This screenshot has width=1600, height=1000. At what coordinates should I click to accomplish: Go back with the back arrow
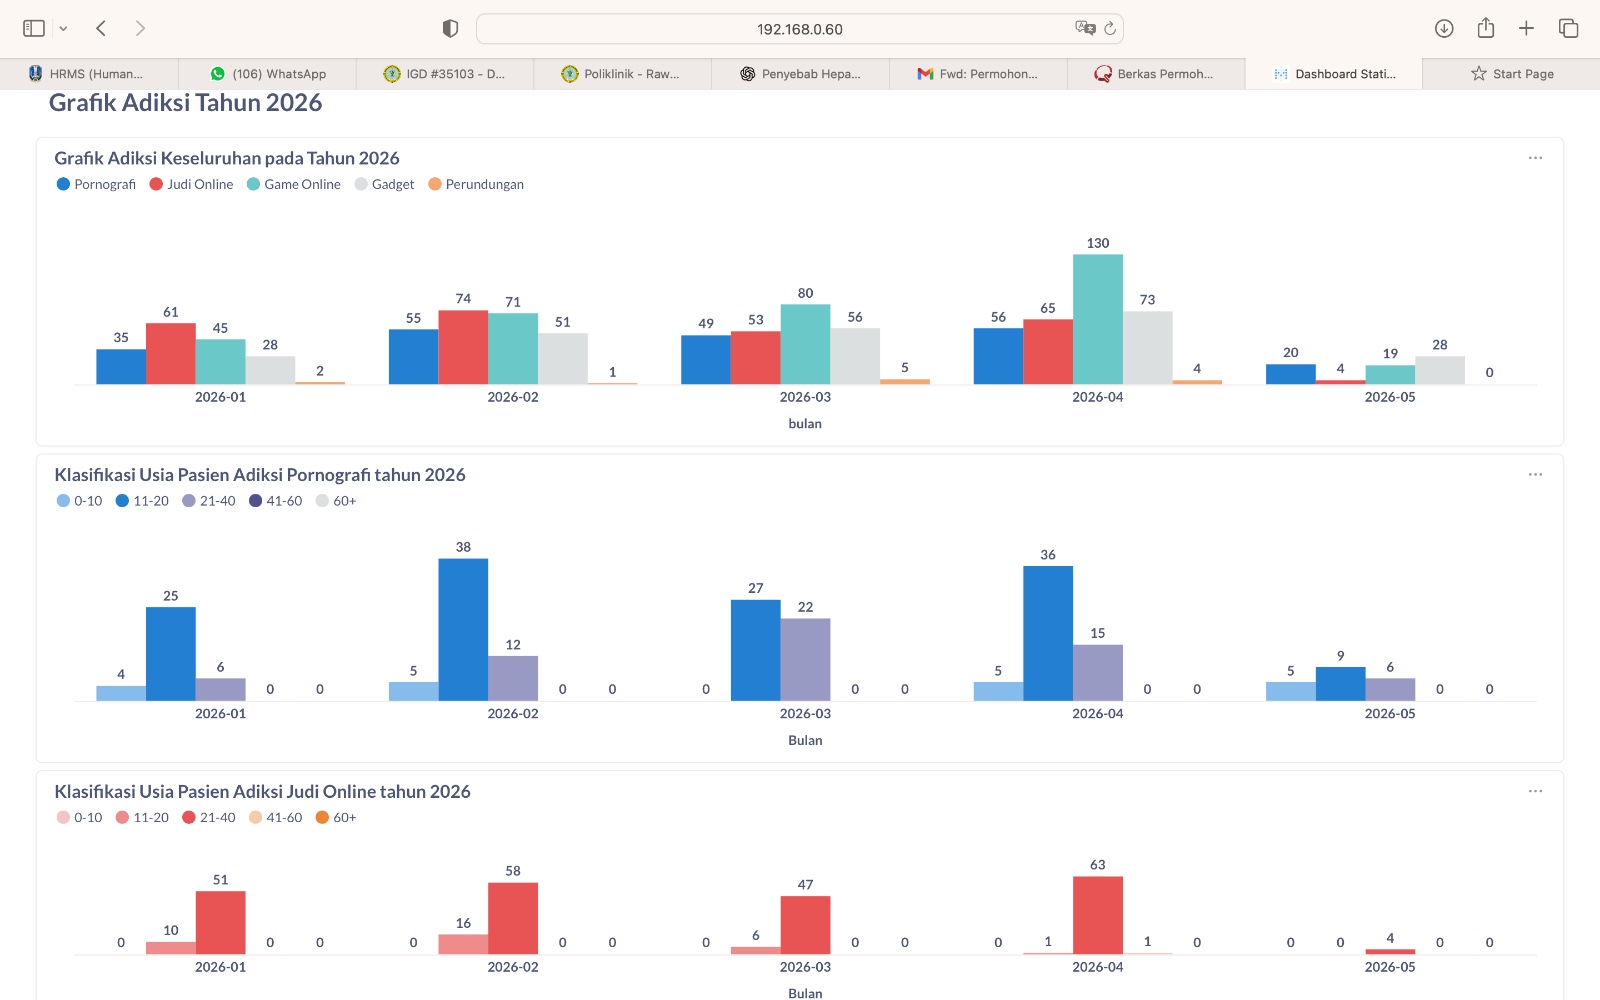pyautogui.click(x=101, y=28)
